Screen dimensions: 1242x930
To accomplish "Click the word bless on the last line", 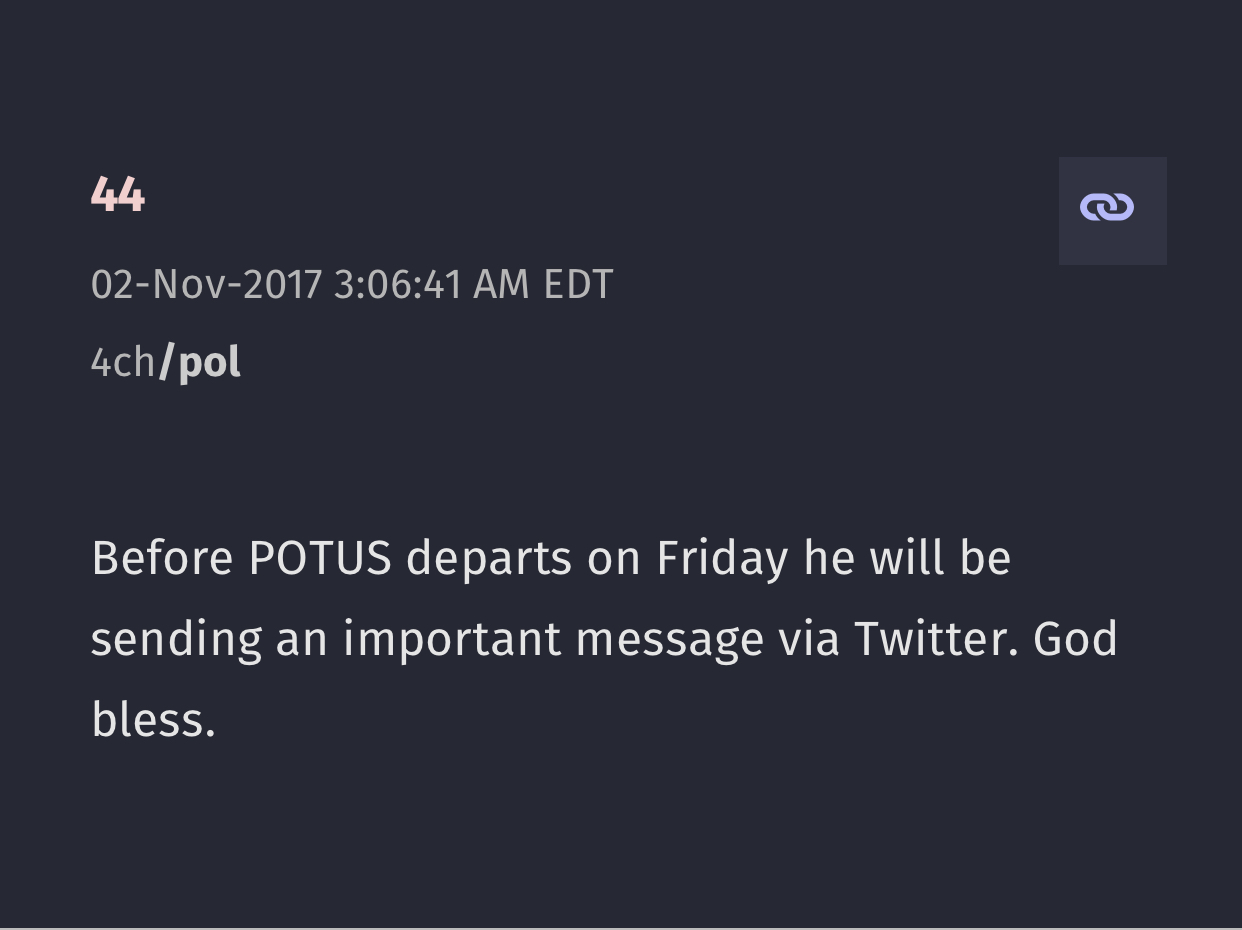I will pyautogui.click(x=152, y=718).
